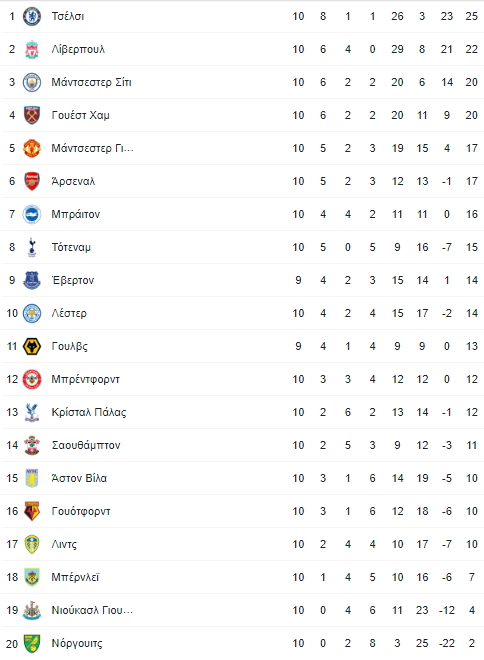
Task: Click the Chelsea club crest icon
Action: click(32, 16)
